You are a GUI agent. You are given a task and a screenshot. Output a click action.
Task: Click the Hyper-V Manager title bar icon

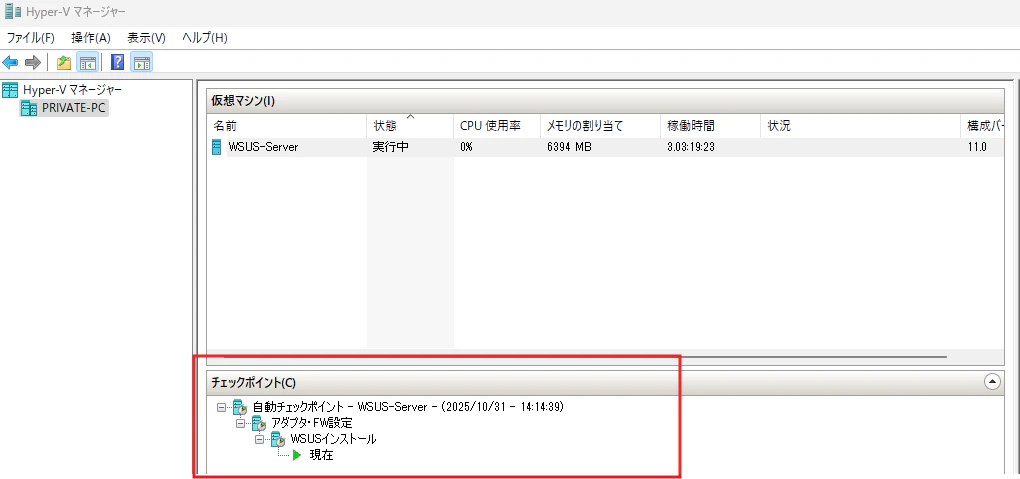(x=12, y=11)
